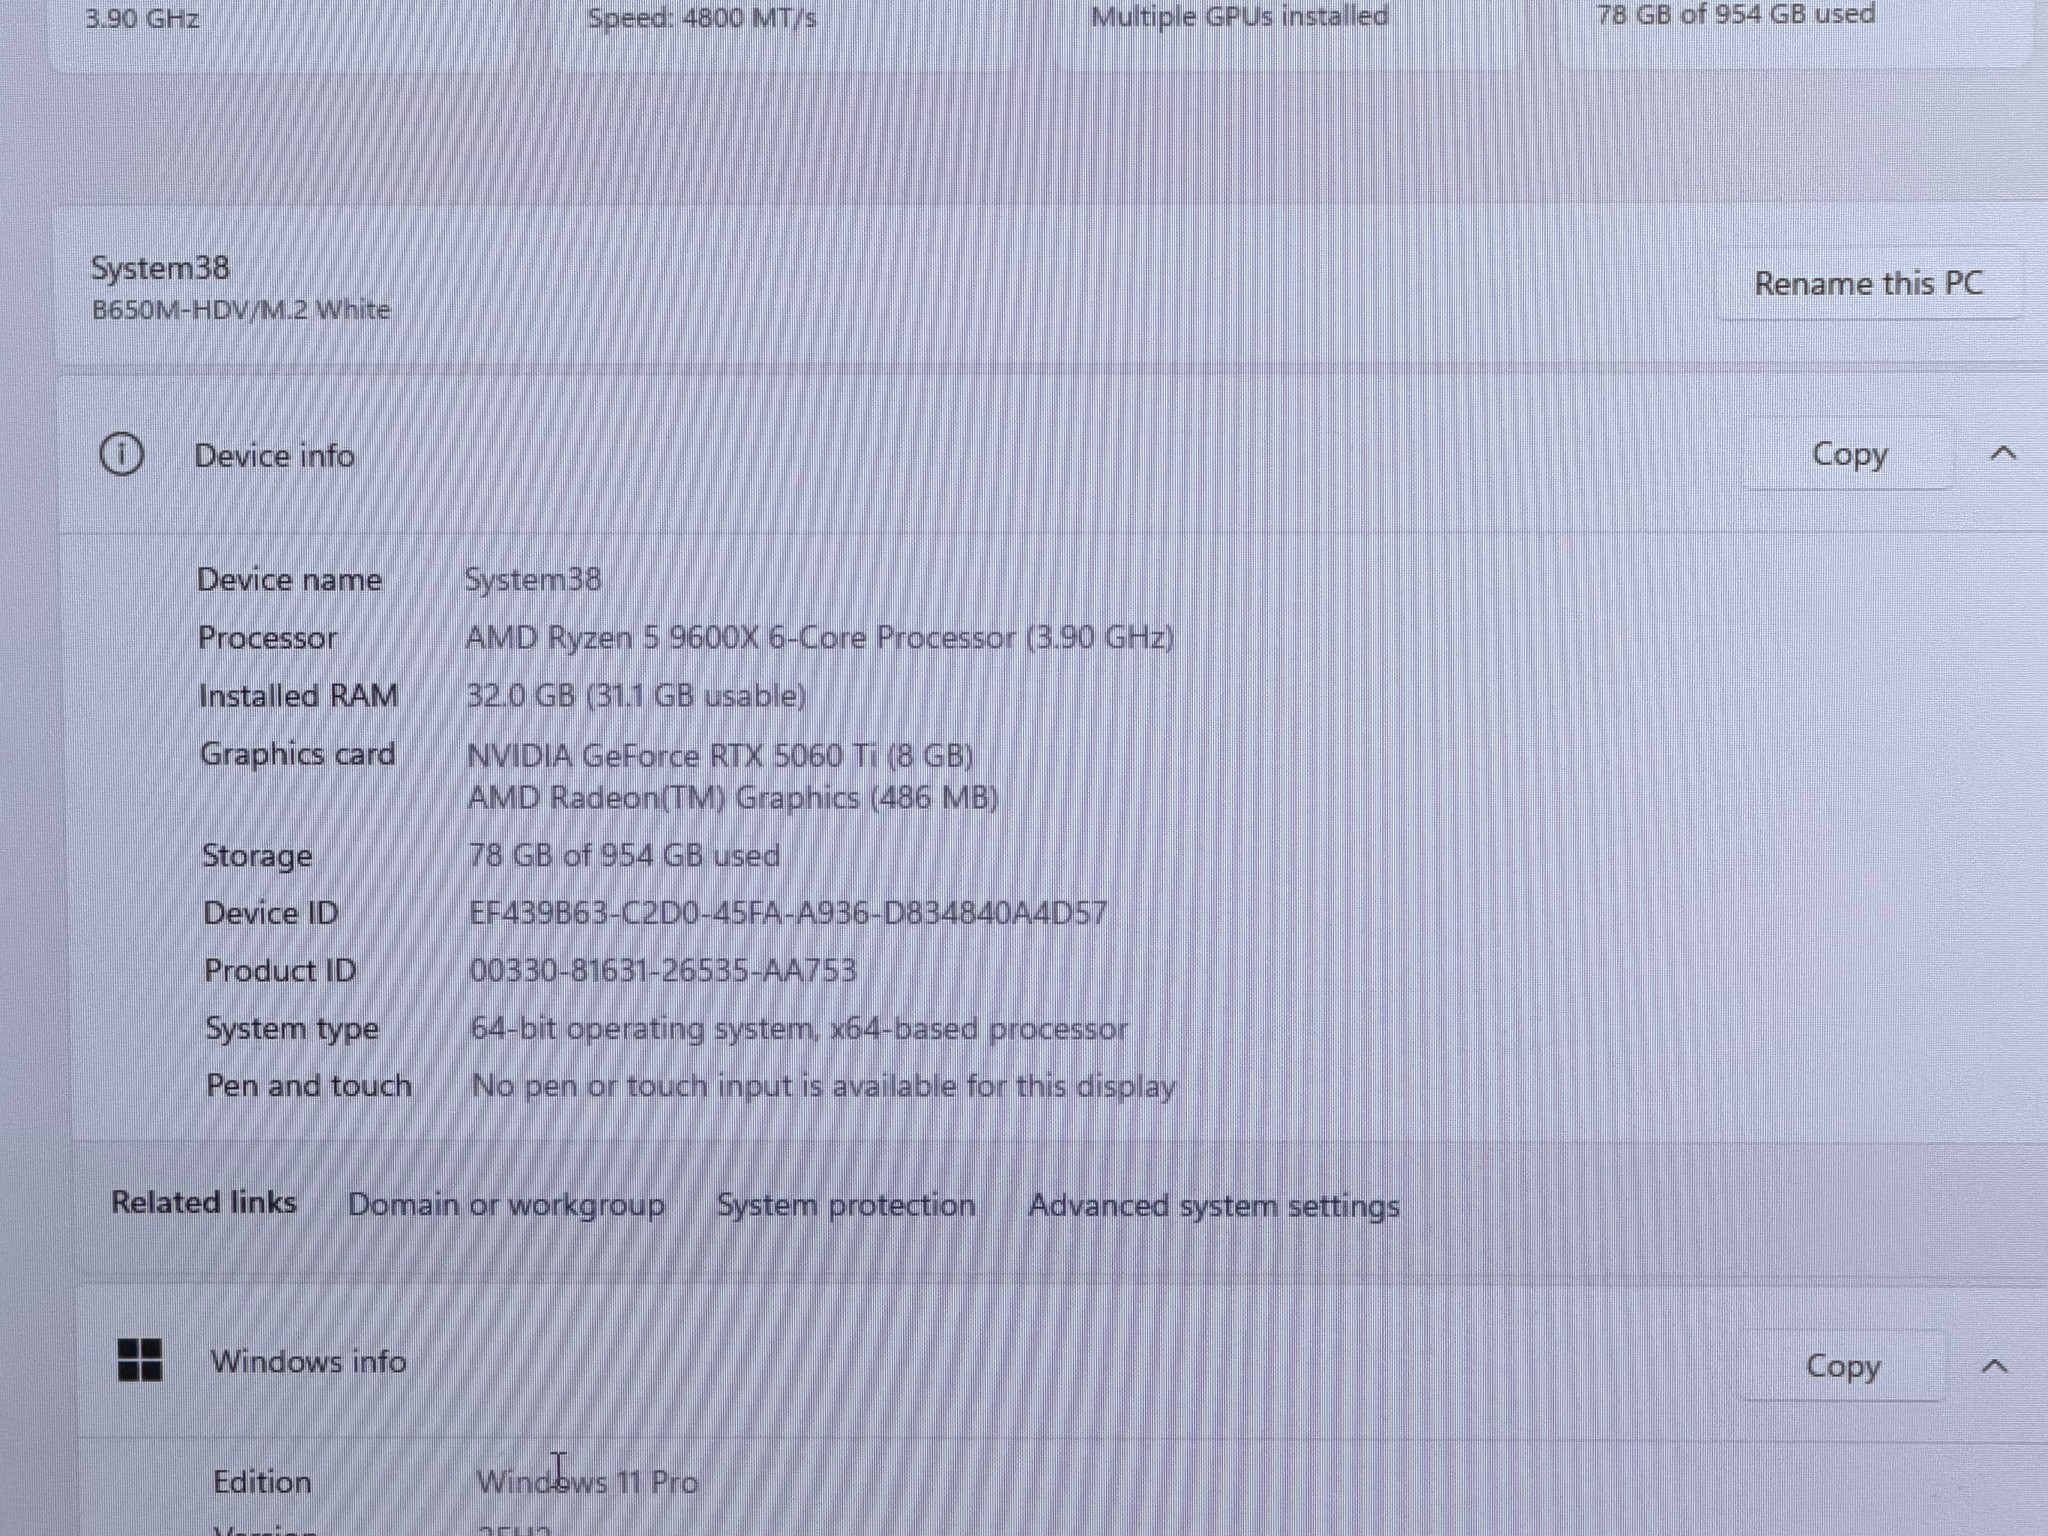Select the No pen or touch input text
This screenshot has height=1536, width=2048.
point(824,1087)
